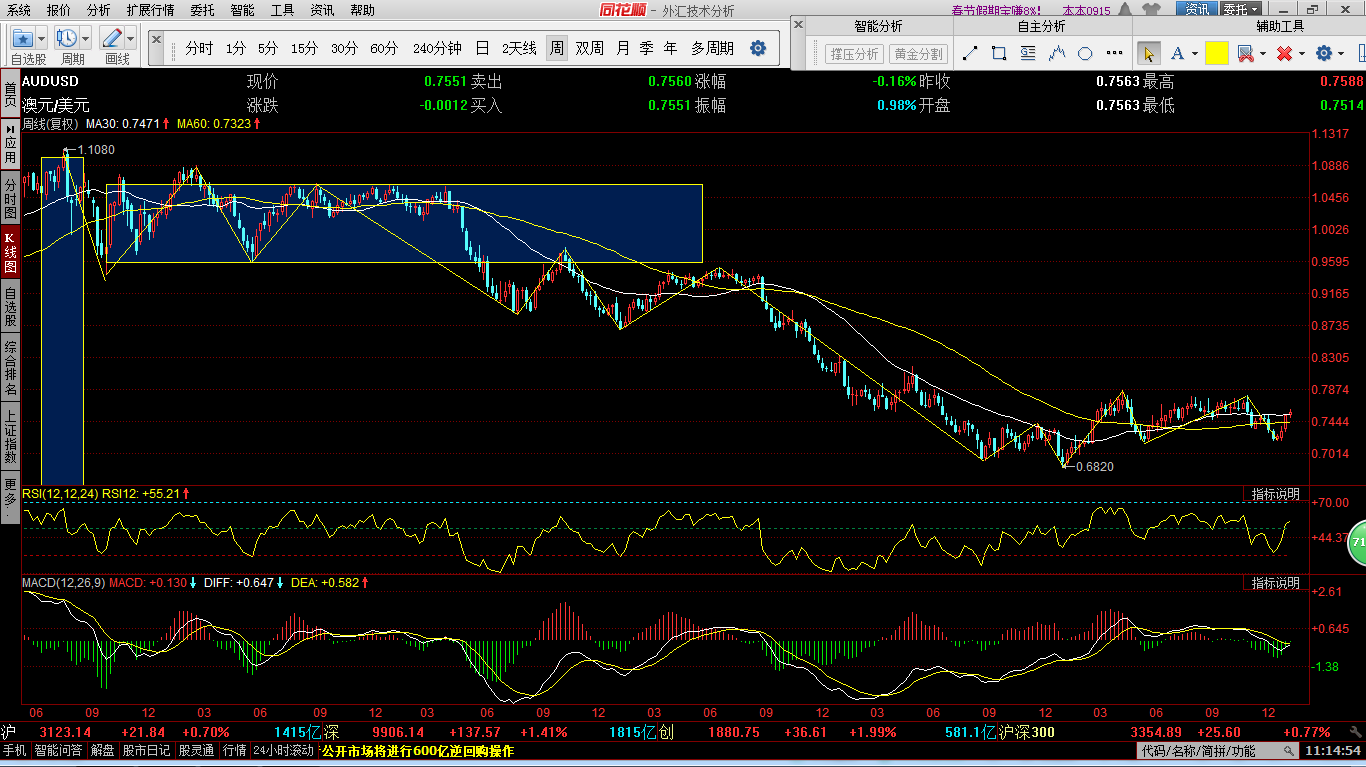Image resolution: width=1366 pixels, height=767 pixels.
Task: Open the 自选股 favorites star icon
Action: 24,38
